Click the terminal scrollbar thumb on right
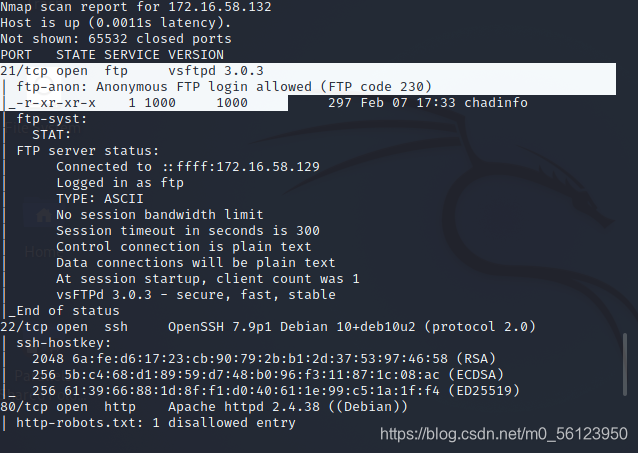Image resolution: width=638 pixels, height=453 pixels. (625, 364)
